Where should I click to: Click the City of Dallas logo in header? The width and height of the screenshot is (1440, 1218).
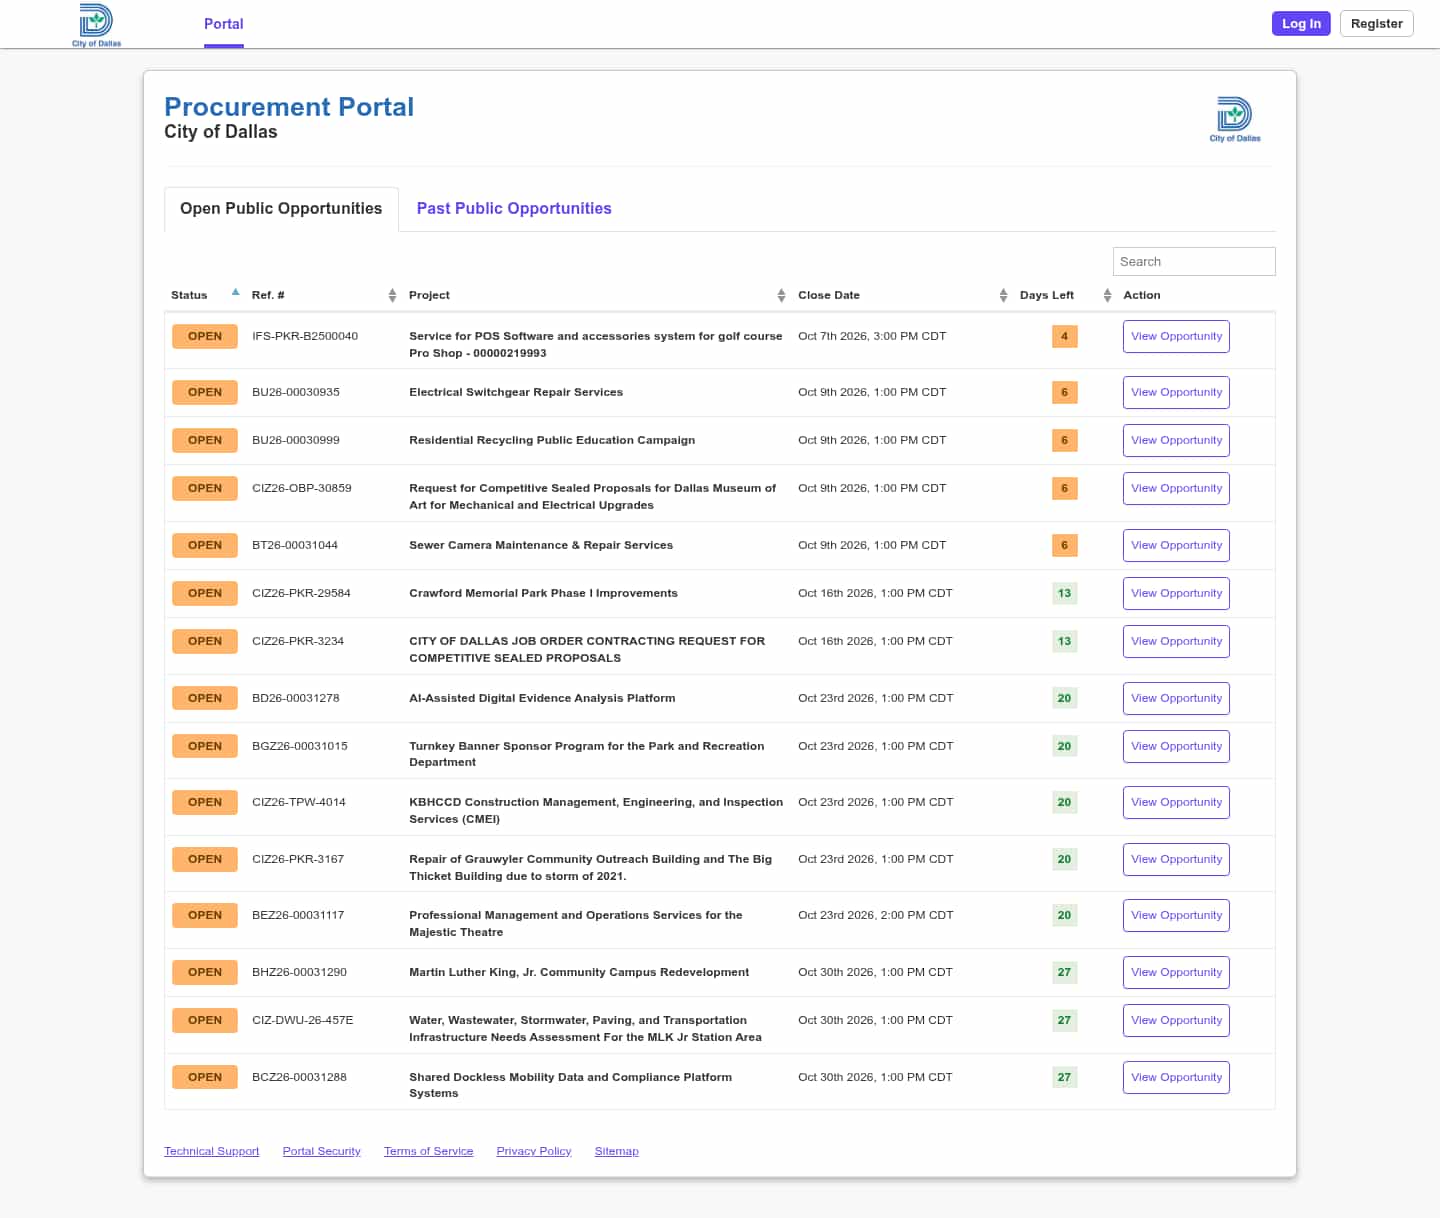(x=96, y=25)
